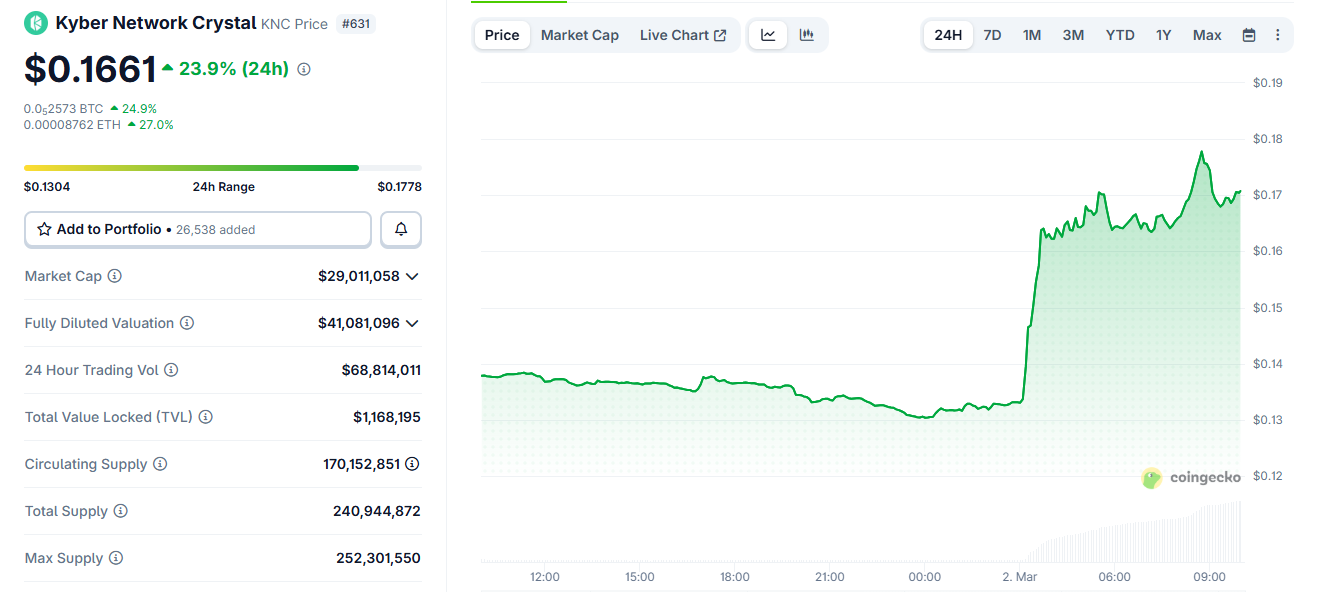This screenshot has height=592, width=1339.
Task: Switch chart to candlestick view
Action: 807,34
